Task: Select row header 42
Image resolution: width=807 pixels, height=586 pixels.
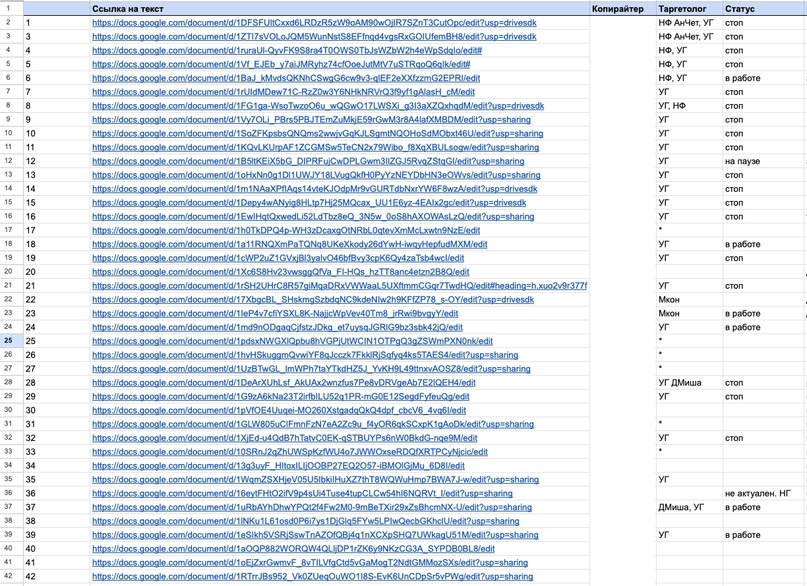Action: pyautogui.click(x=9, y=576)
